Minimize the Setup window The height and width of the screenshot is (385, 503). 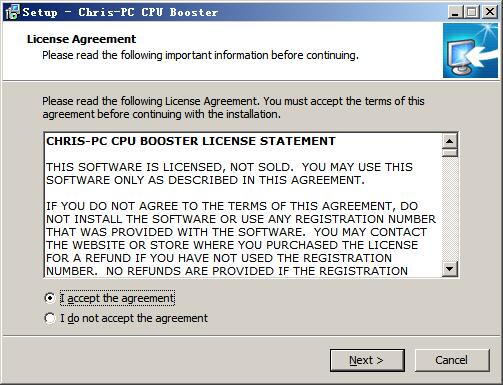coord(455,12)
